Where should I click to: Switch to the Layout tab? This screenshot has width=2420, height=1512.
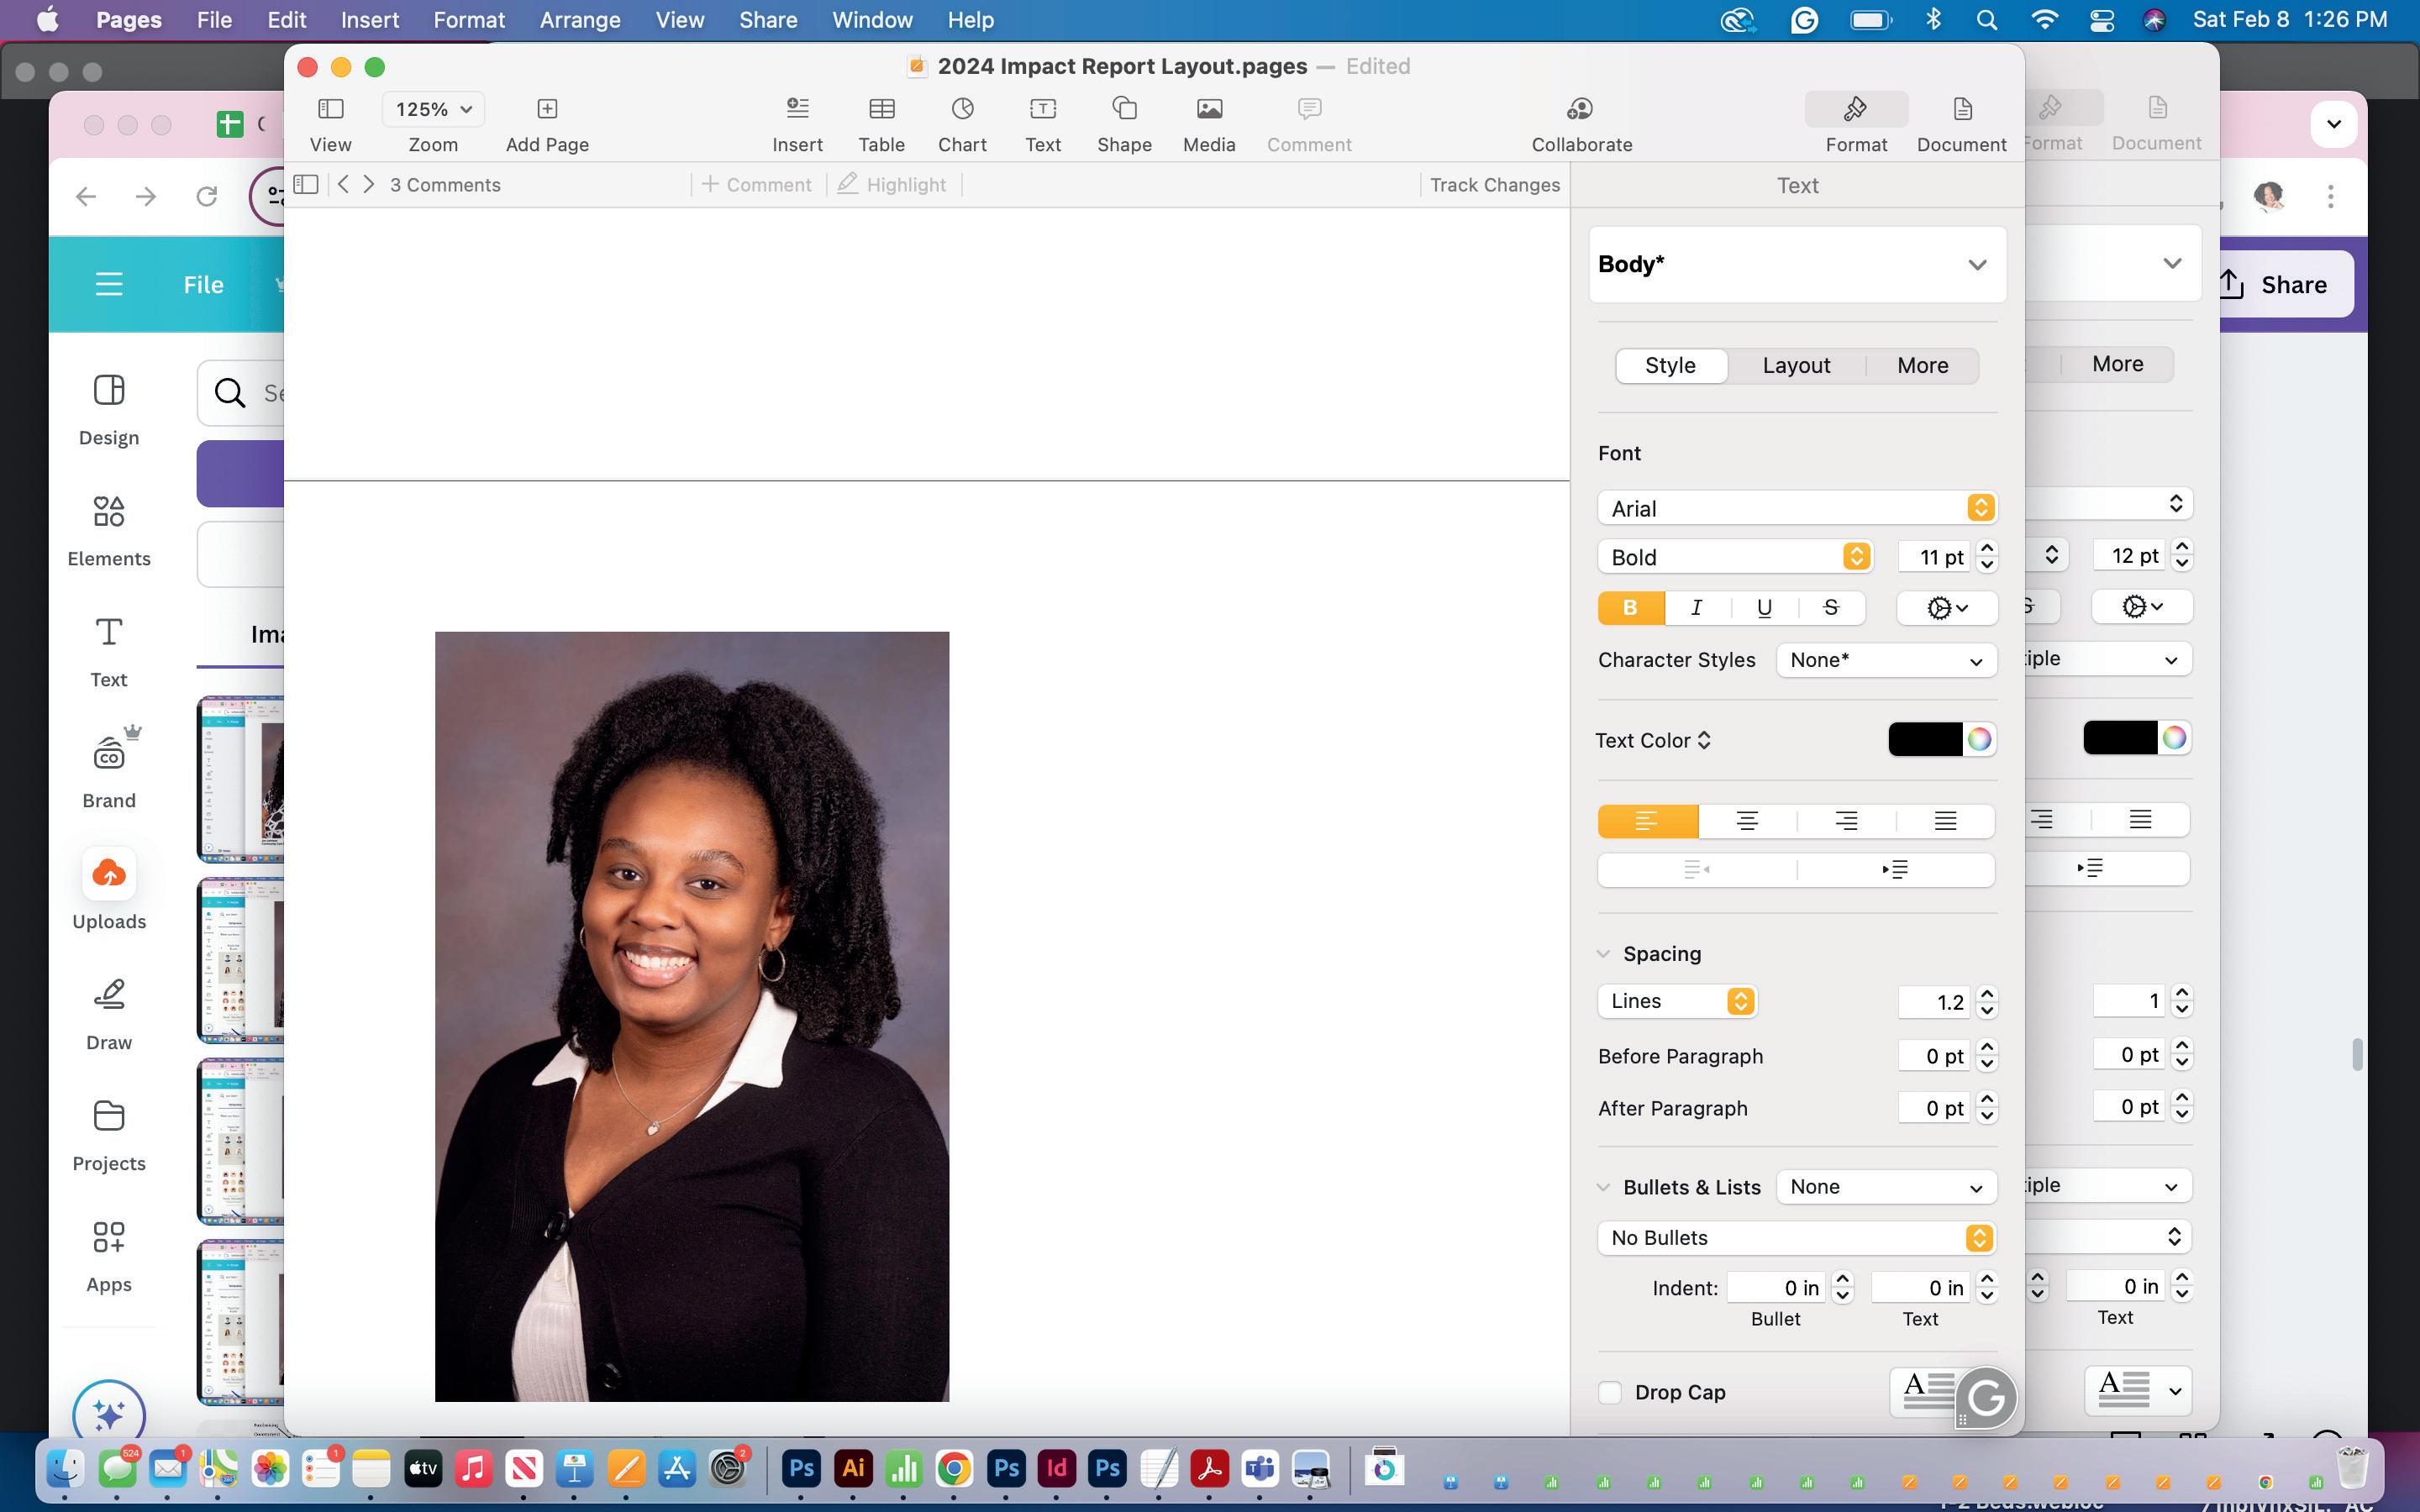point(1796,366)
